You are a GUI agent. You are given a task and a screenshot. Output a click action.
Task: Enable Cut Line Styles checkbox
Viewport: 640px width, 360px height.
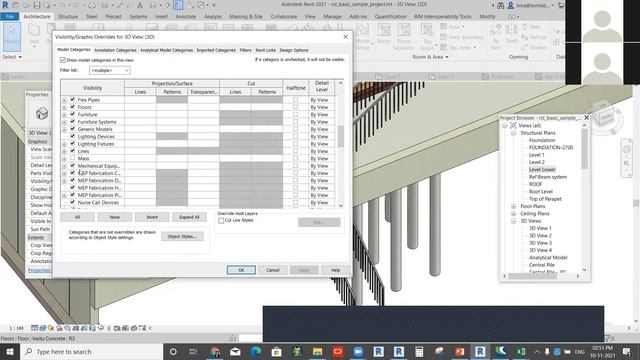coord(221,220)
